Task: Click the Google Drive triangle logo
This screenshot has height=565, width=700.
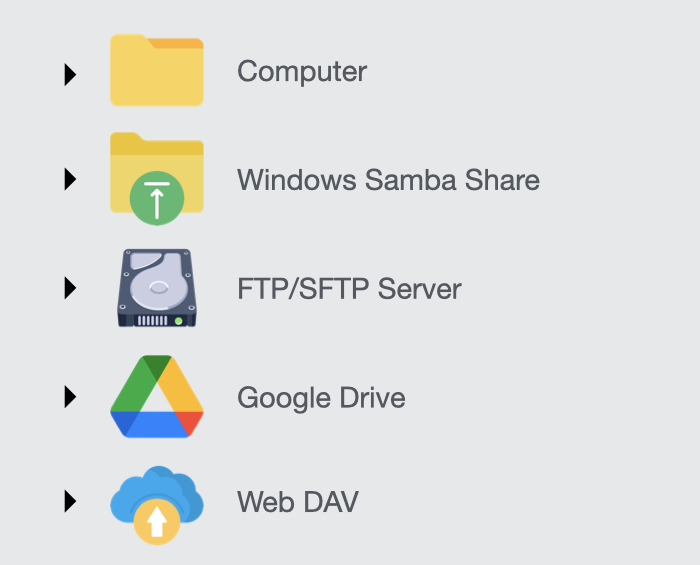Action: (157, 396)
